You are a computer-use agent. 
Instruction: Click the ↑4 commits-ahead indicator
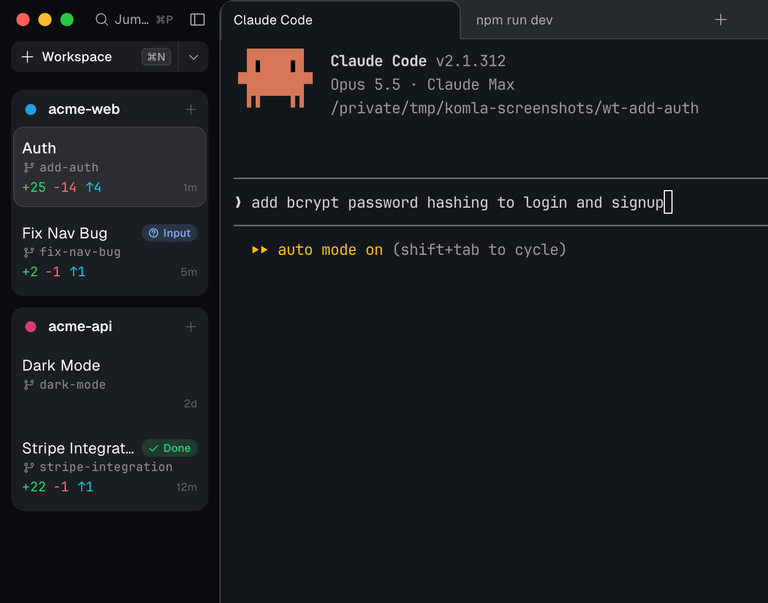tap(93, 188)
